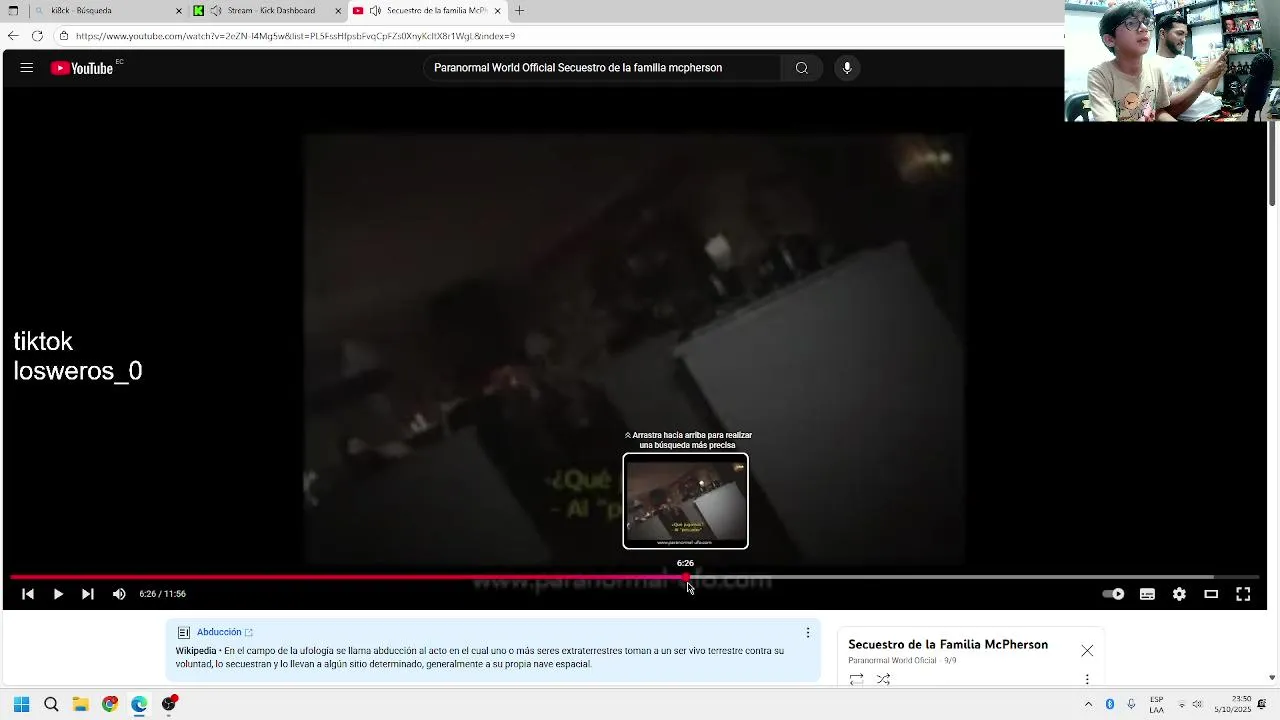The height and width of the screenshot is (720, 1280).
Task: Open the Paranormal World Oficial channel link
Action: 892,661
